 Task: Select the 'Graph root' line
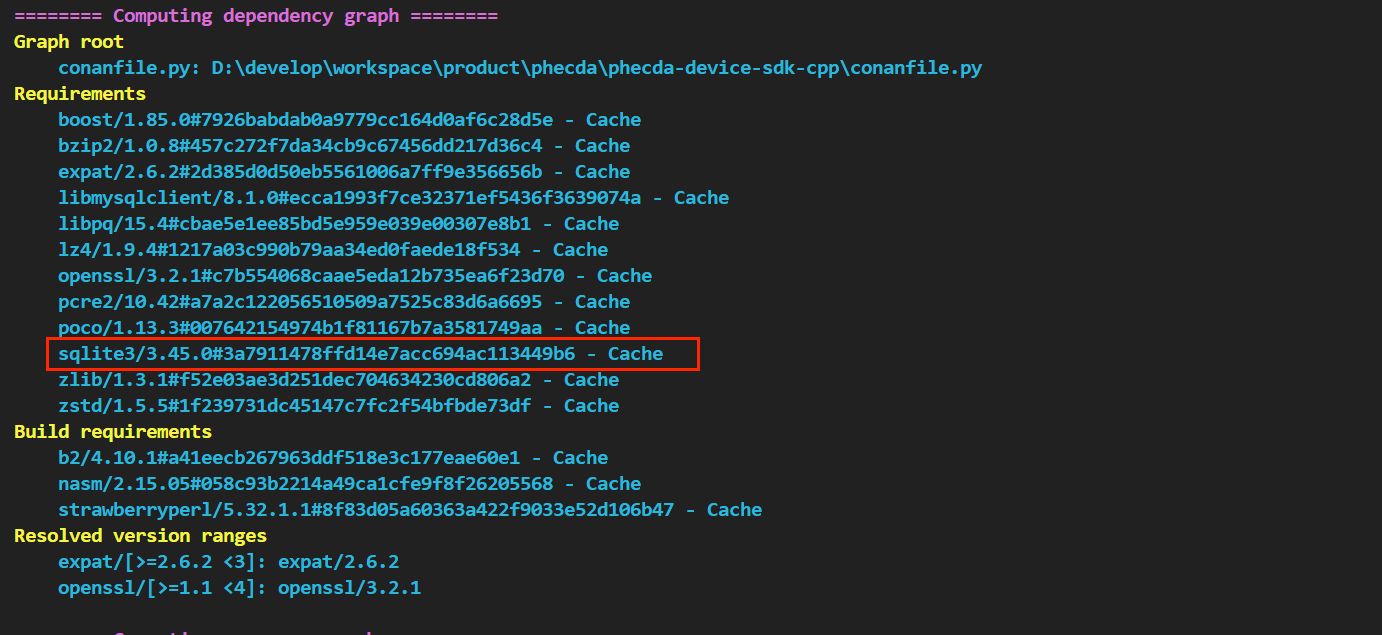tap(69, 42)
